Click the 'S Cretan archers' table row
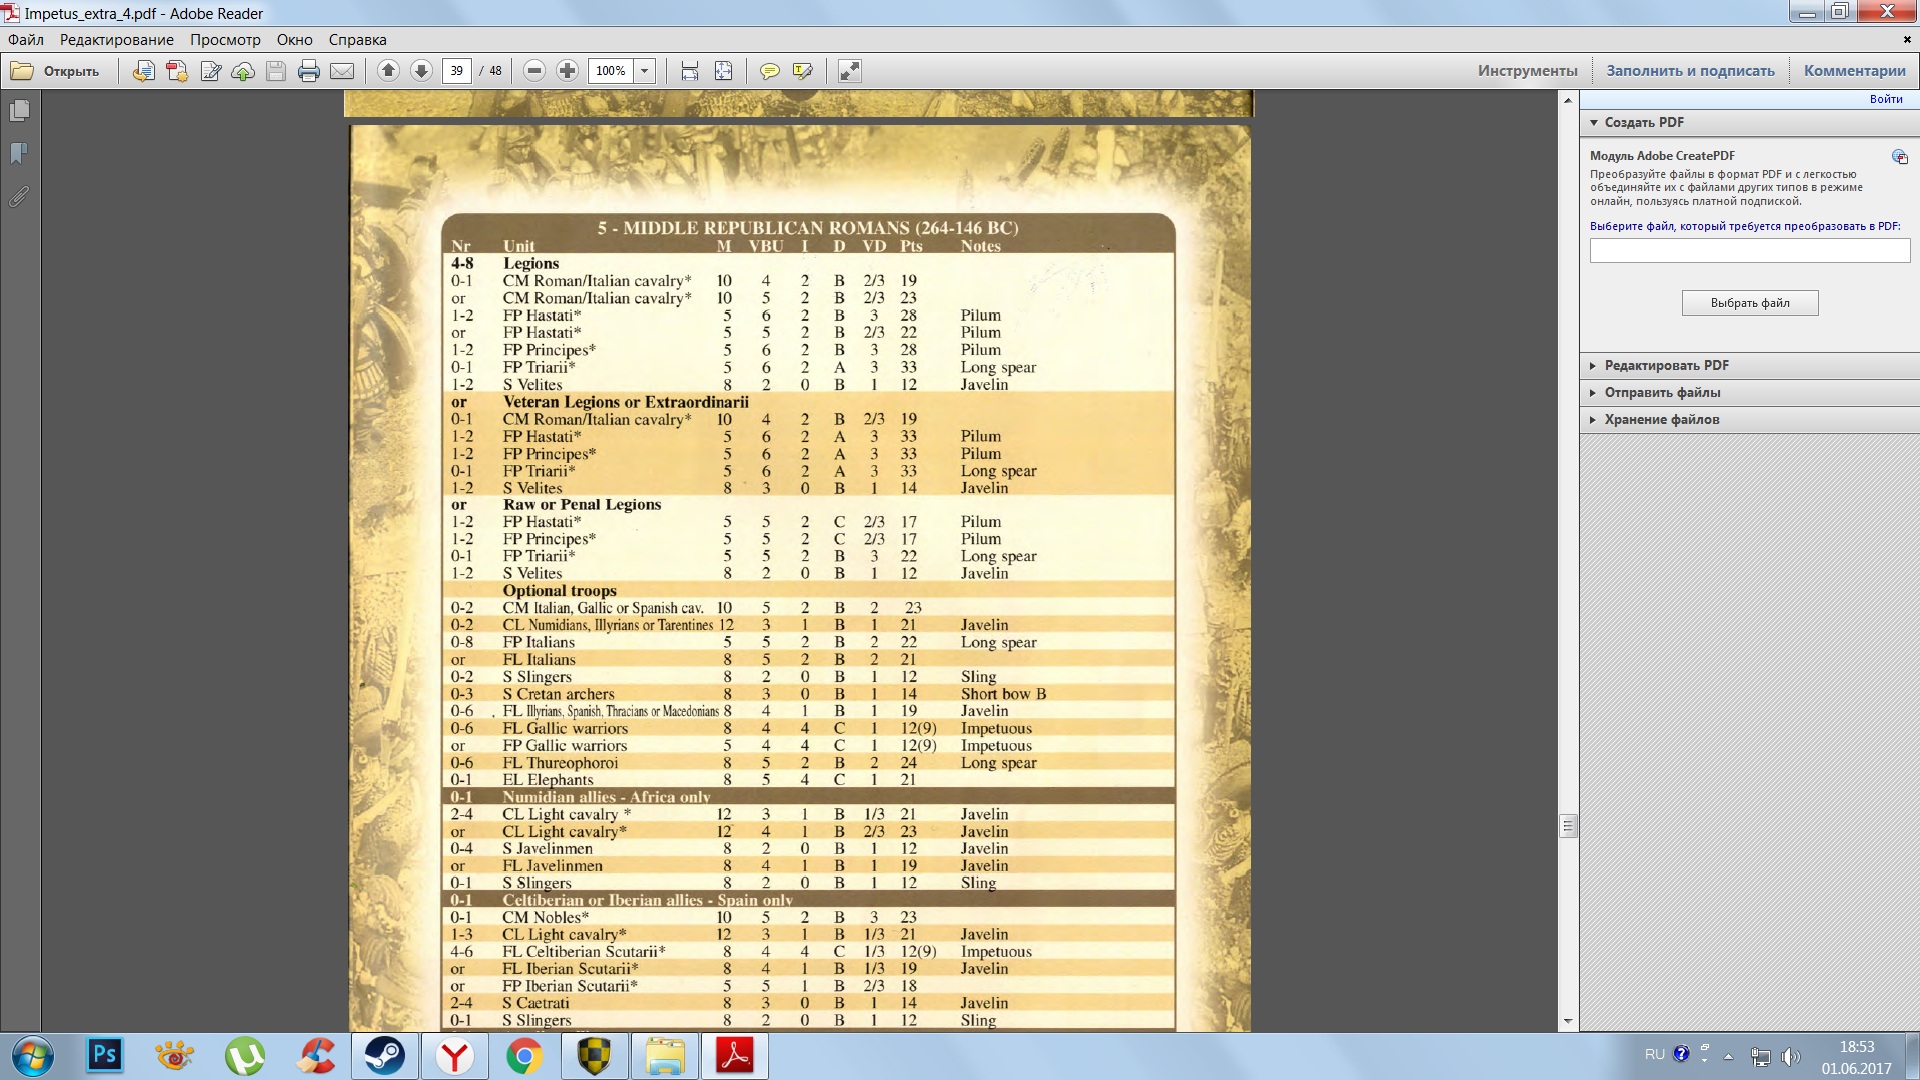The image size is (1920, 1080). [808, 694]
